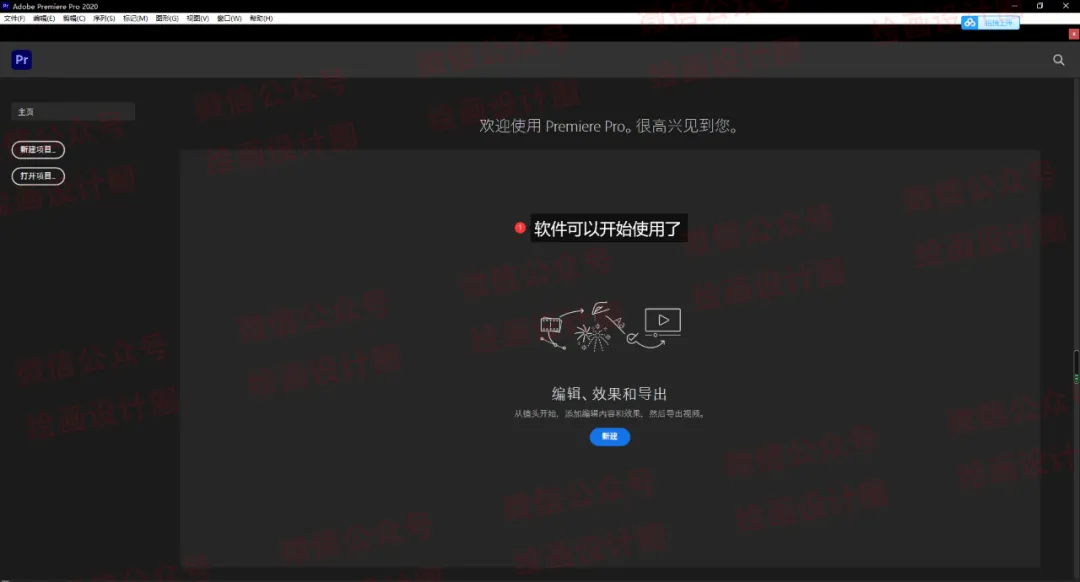Close the Adobe Premiere Pro 2020 window
1080x582 pixels.
pyautogui.click(x=1066, y=6)
